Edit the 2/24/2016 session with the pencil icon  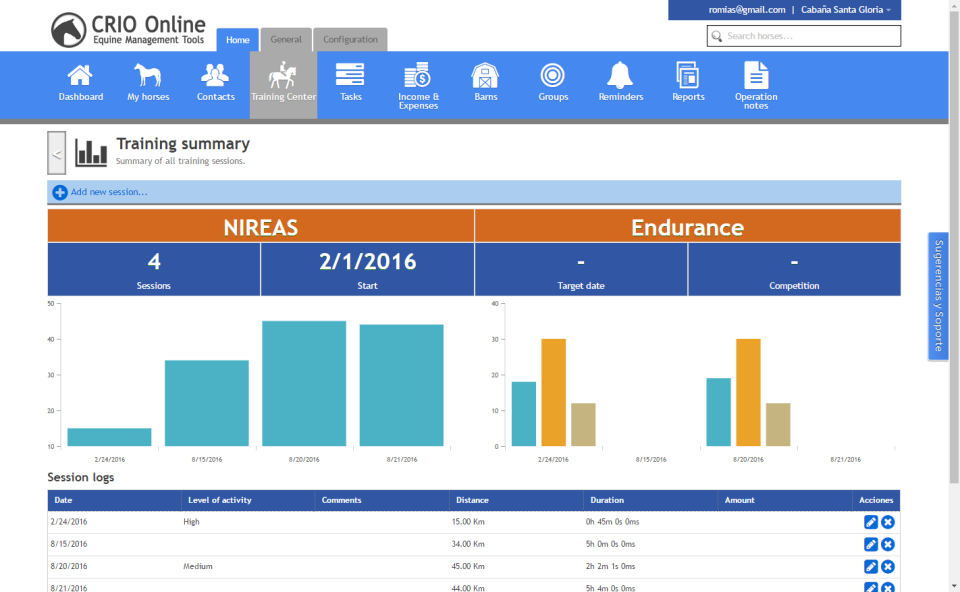coord(871,521)
